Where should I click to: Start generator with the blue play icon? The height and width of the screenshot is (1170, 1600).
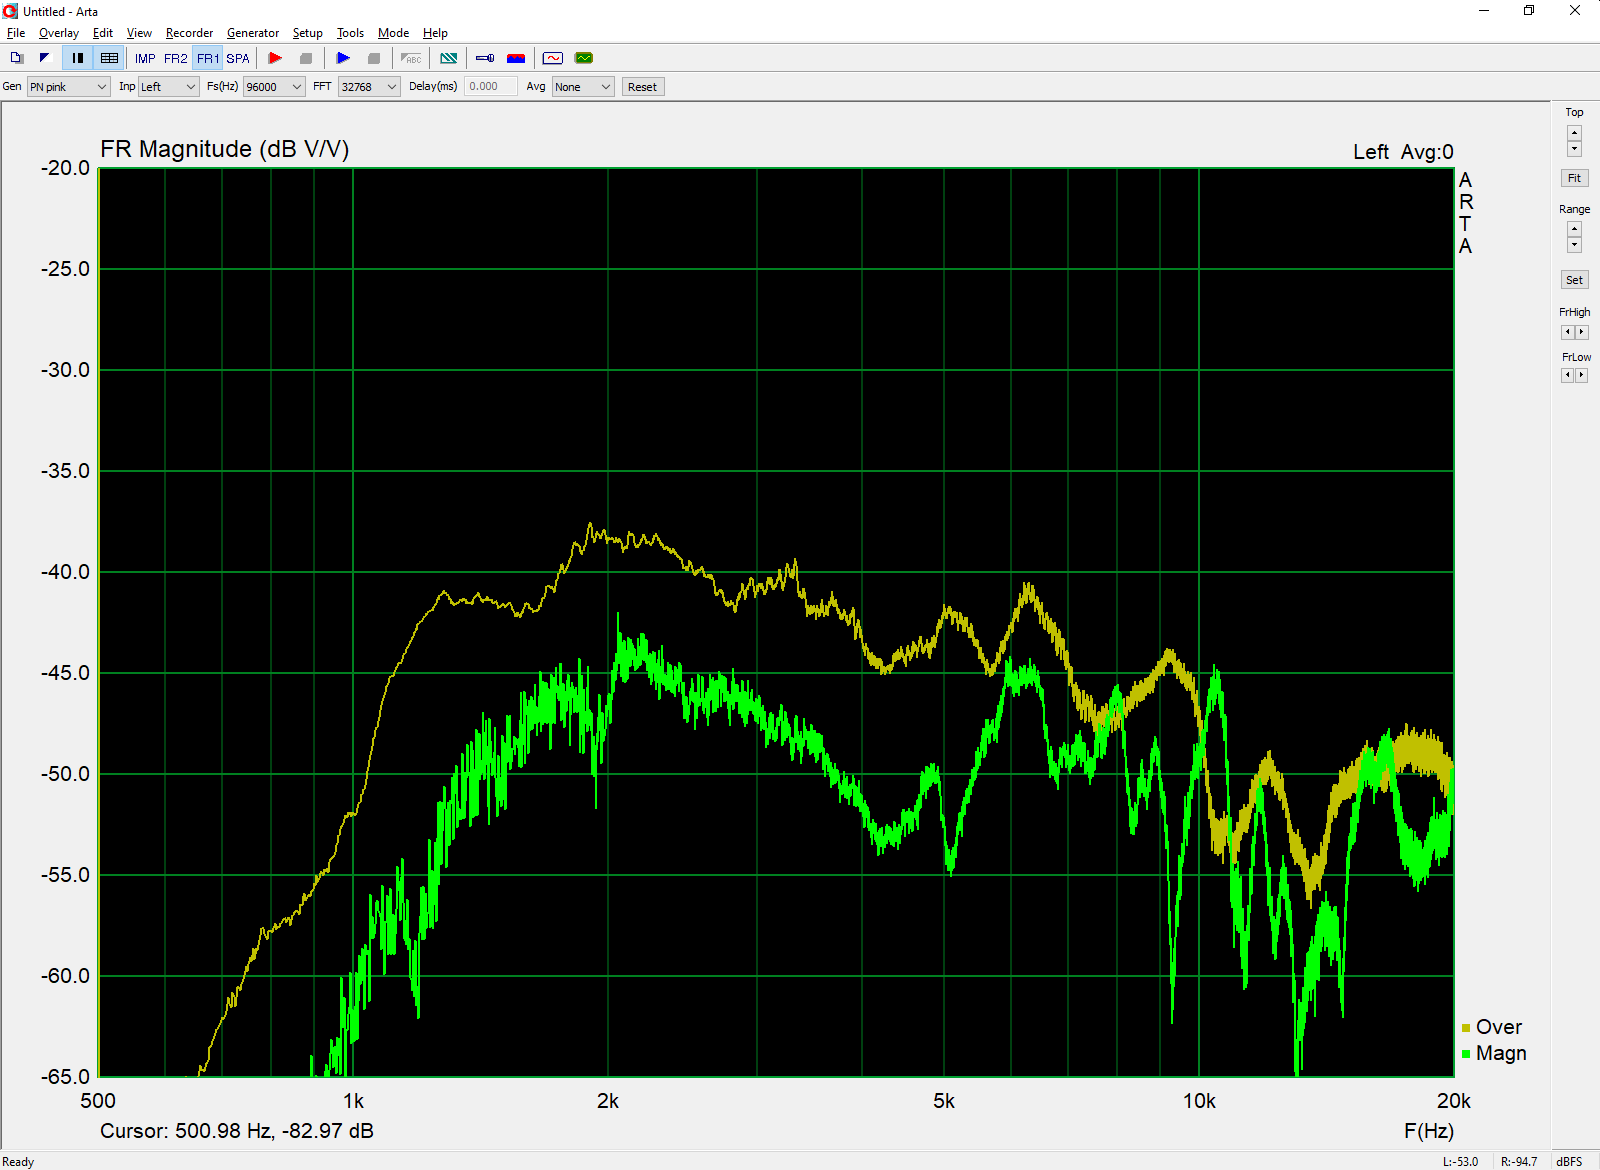click(343, 58)
